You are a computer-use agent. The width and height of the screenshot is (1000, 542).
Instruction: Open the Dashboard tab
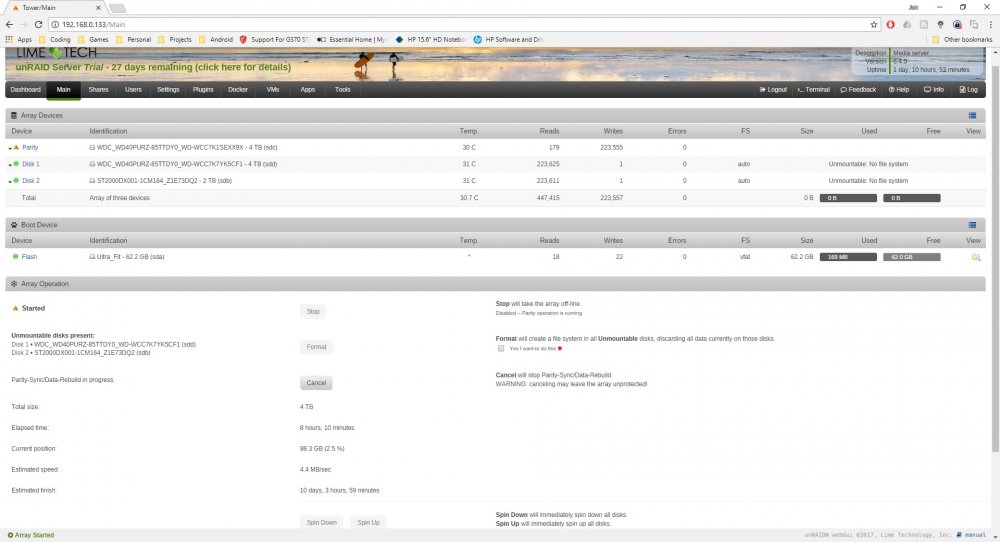click(26, 90)
